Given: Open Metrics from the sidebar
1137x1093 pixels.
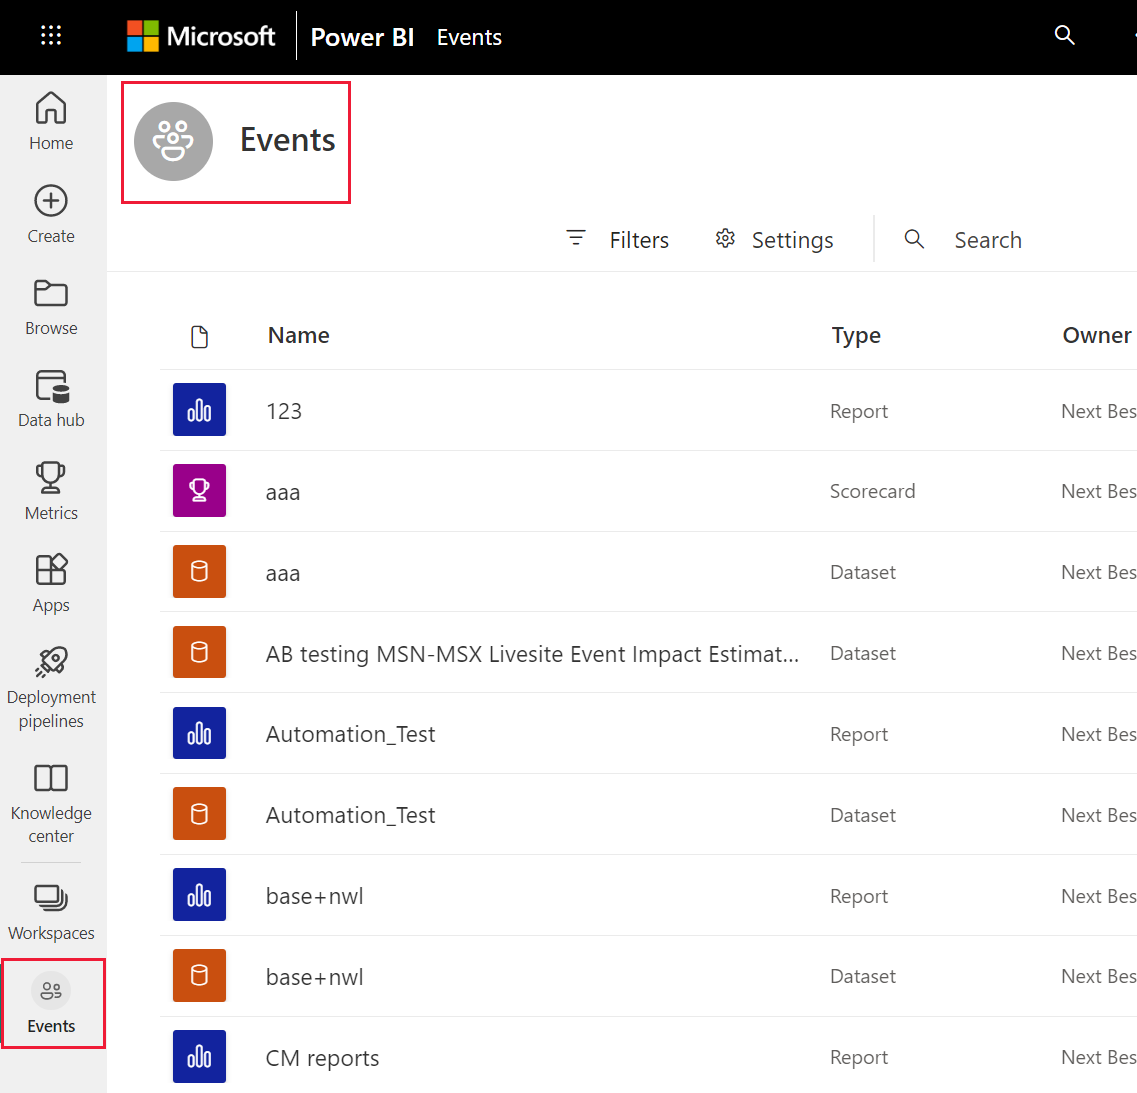Looking at the screenshot, I should (51, 492).
